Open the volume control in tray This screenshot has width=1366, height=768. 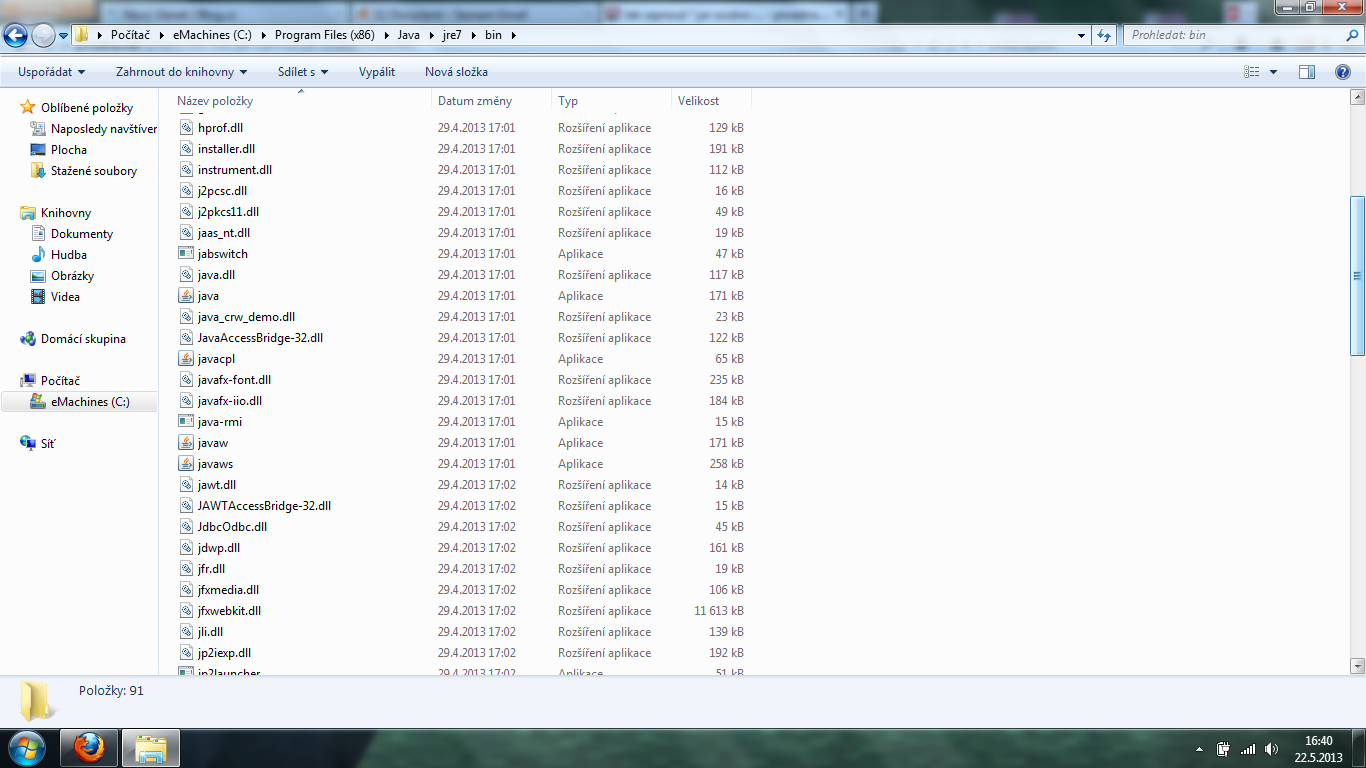click(1271, 748)
